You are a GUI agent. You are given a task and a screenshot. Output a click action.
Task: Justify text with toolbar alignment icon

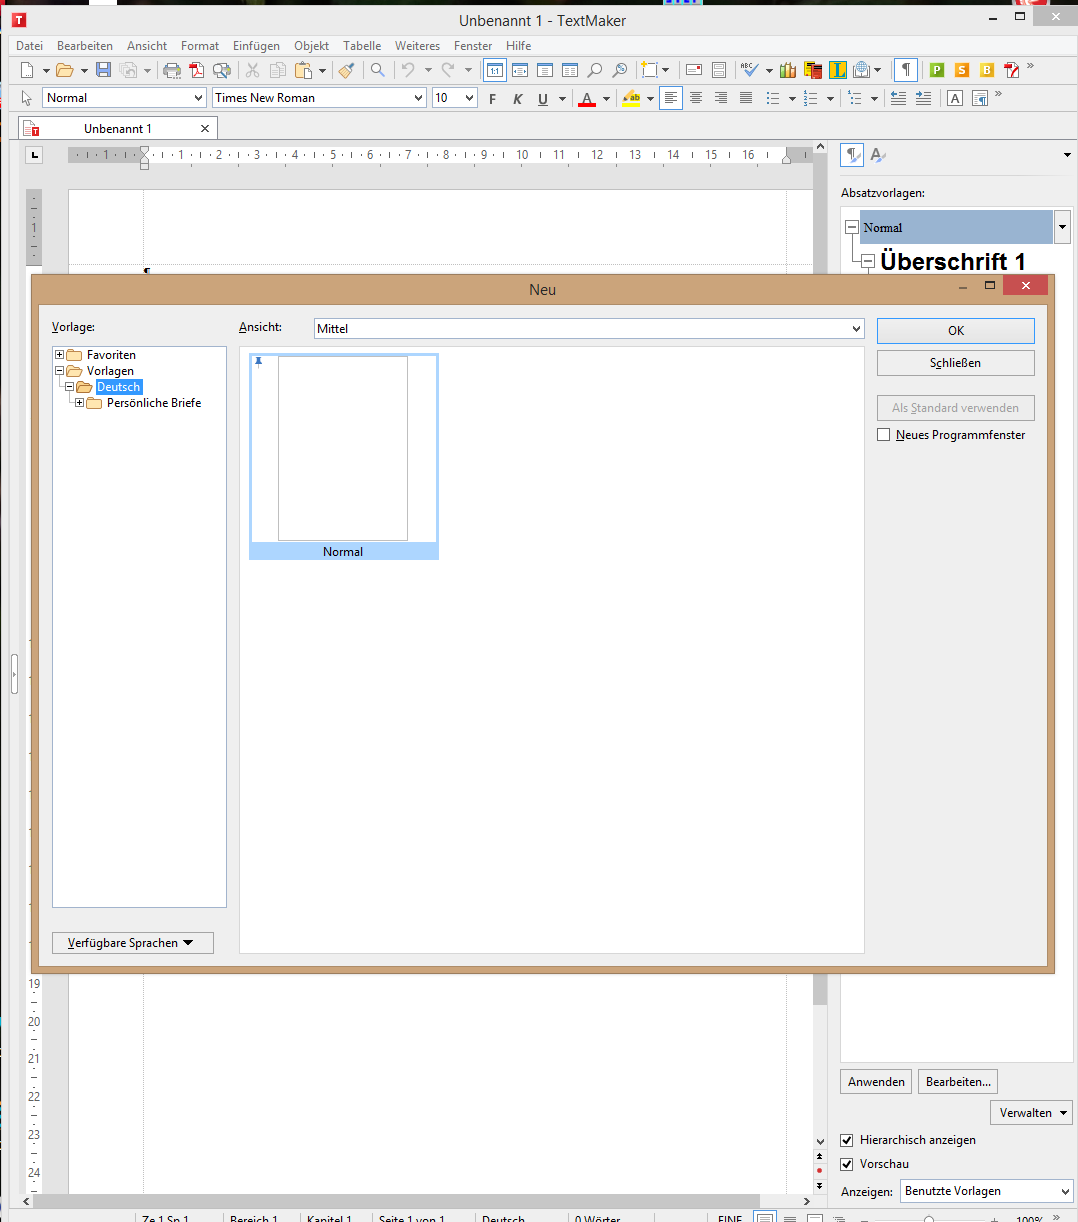tap(746, 98)
